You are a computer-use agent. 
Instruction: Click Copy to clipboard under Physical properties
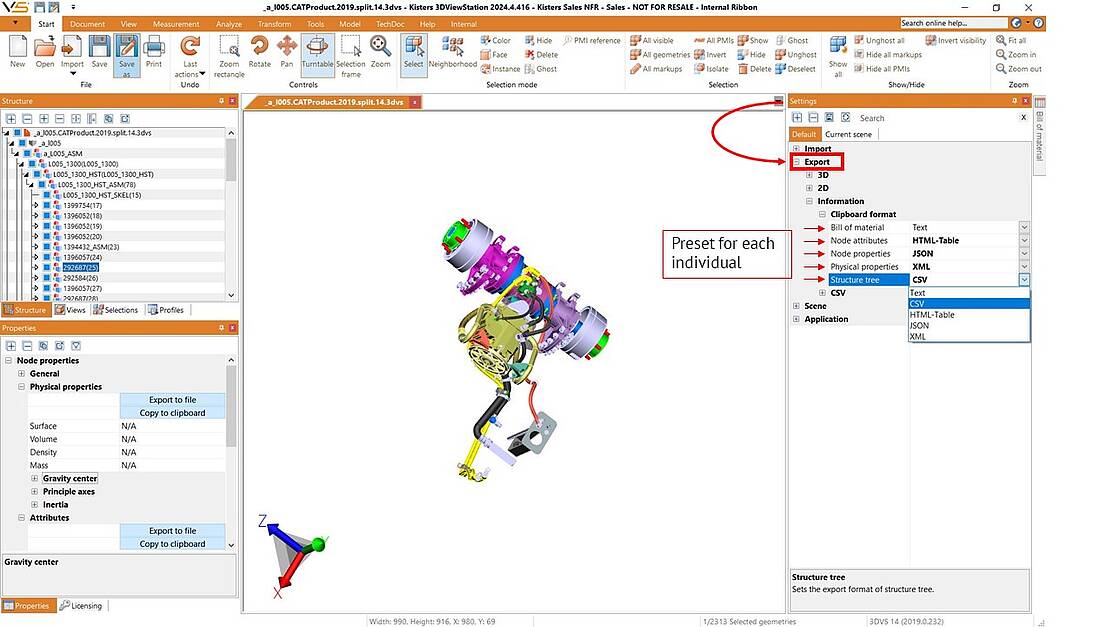[x=172, y=413]
